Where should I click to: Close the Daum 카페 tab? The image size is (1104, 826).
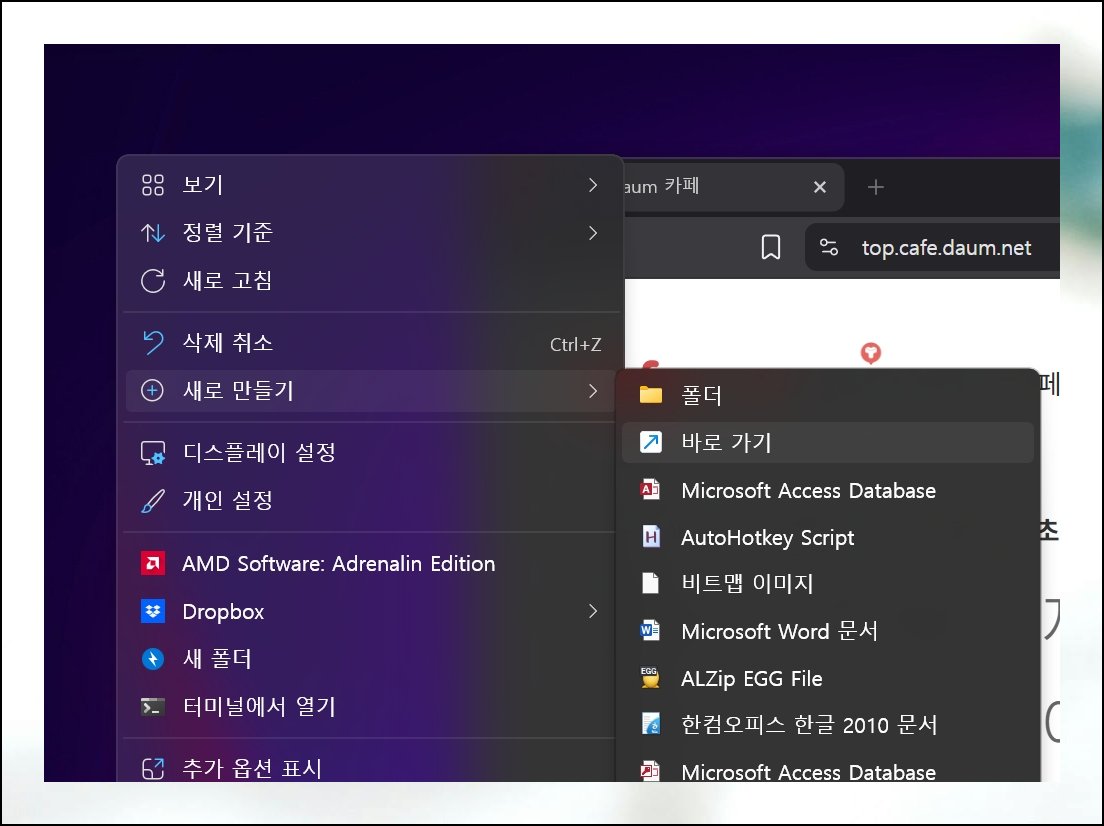click(820, 187)
